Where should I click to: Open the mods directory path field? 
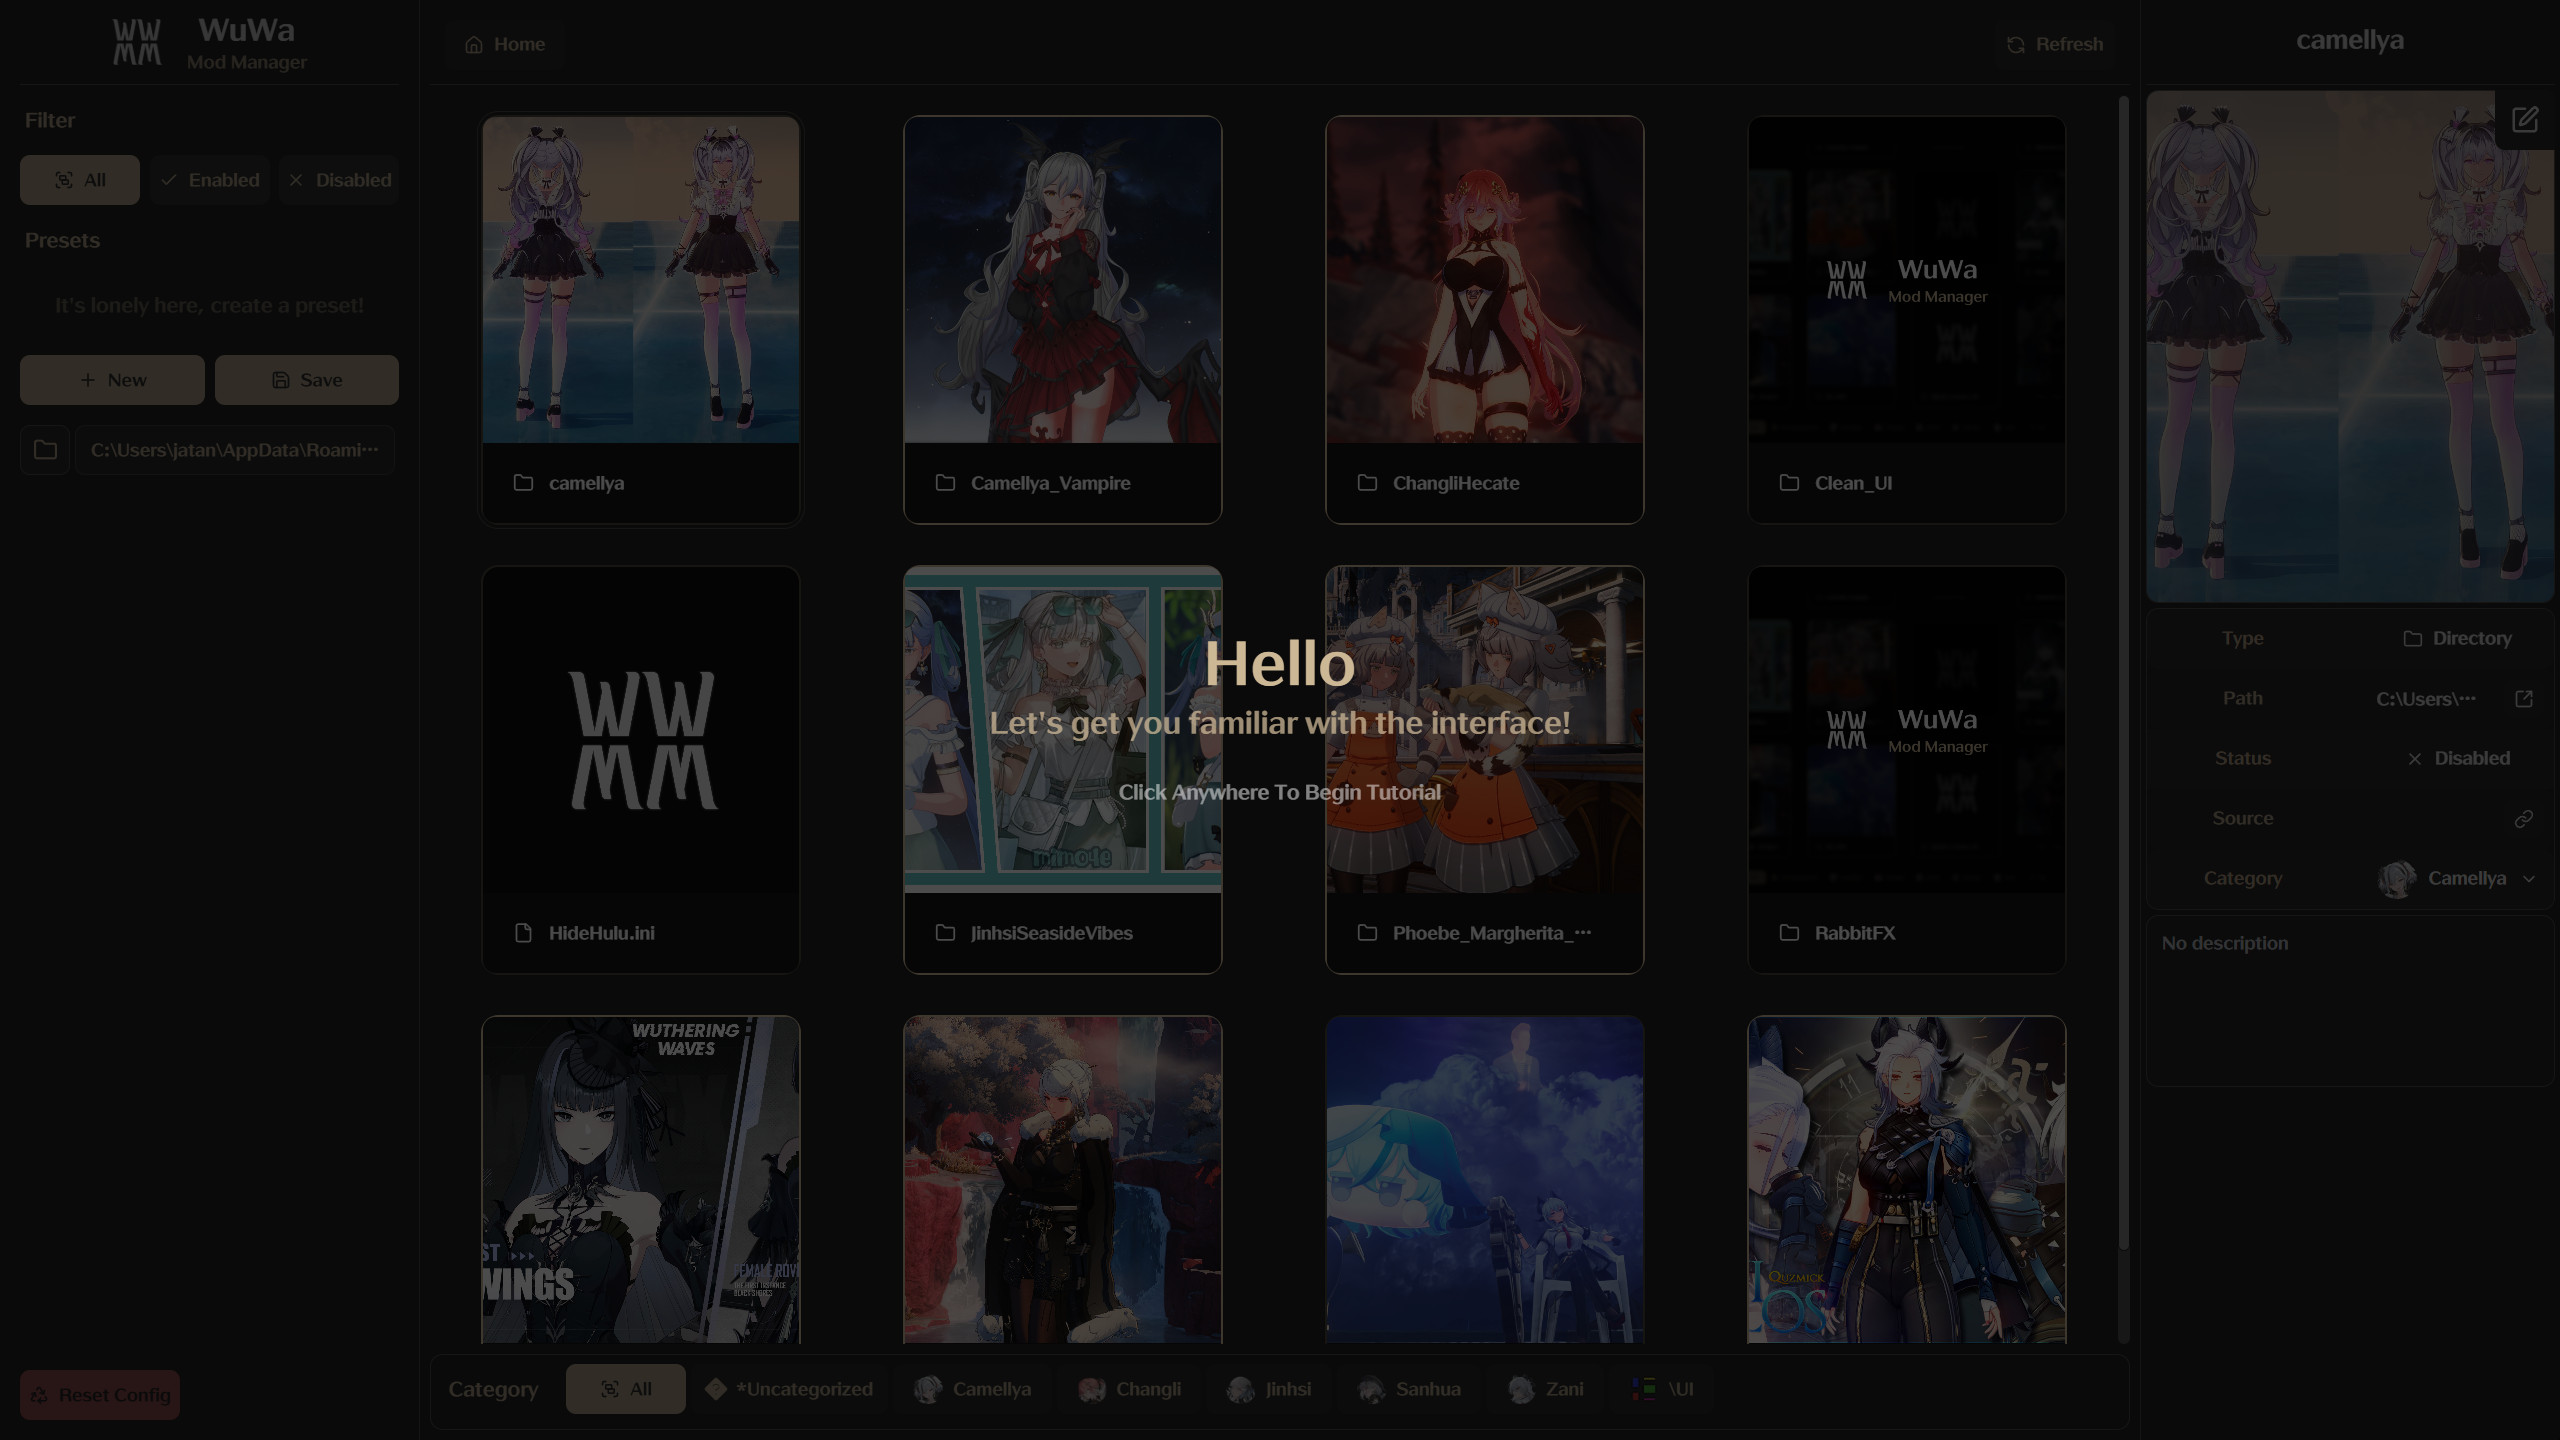click(234, 450)
